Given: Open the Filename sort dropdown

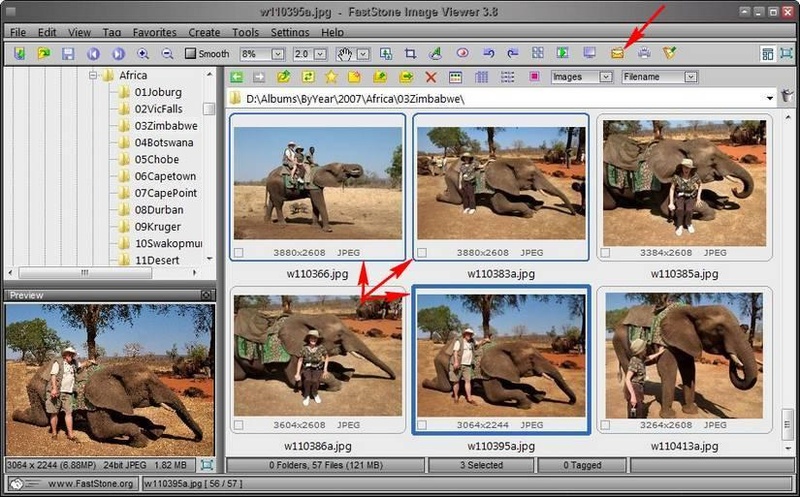Looking at the screenshot, I should click(x=690, y=77).
